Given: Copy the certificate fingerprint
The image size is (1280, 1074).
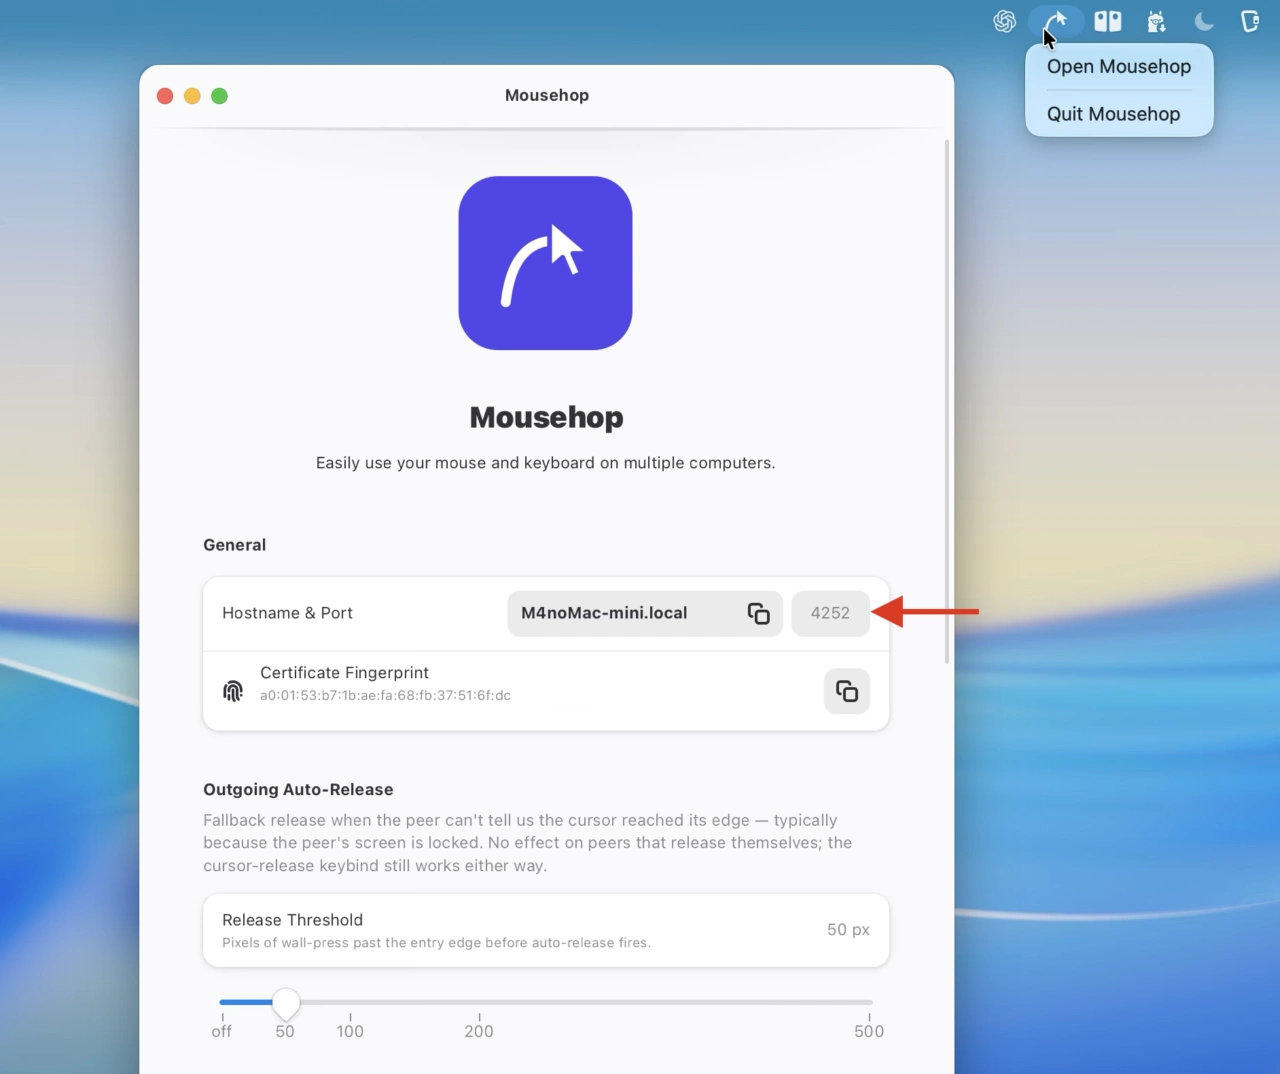Looking at the screenshot, I should (x=847, y=691).
